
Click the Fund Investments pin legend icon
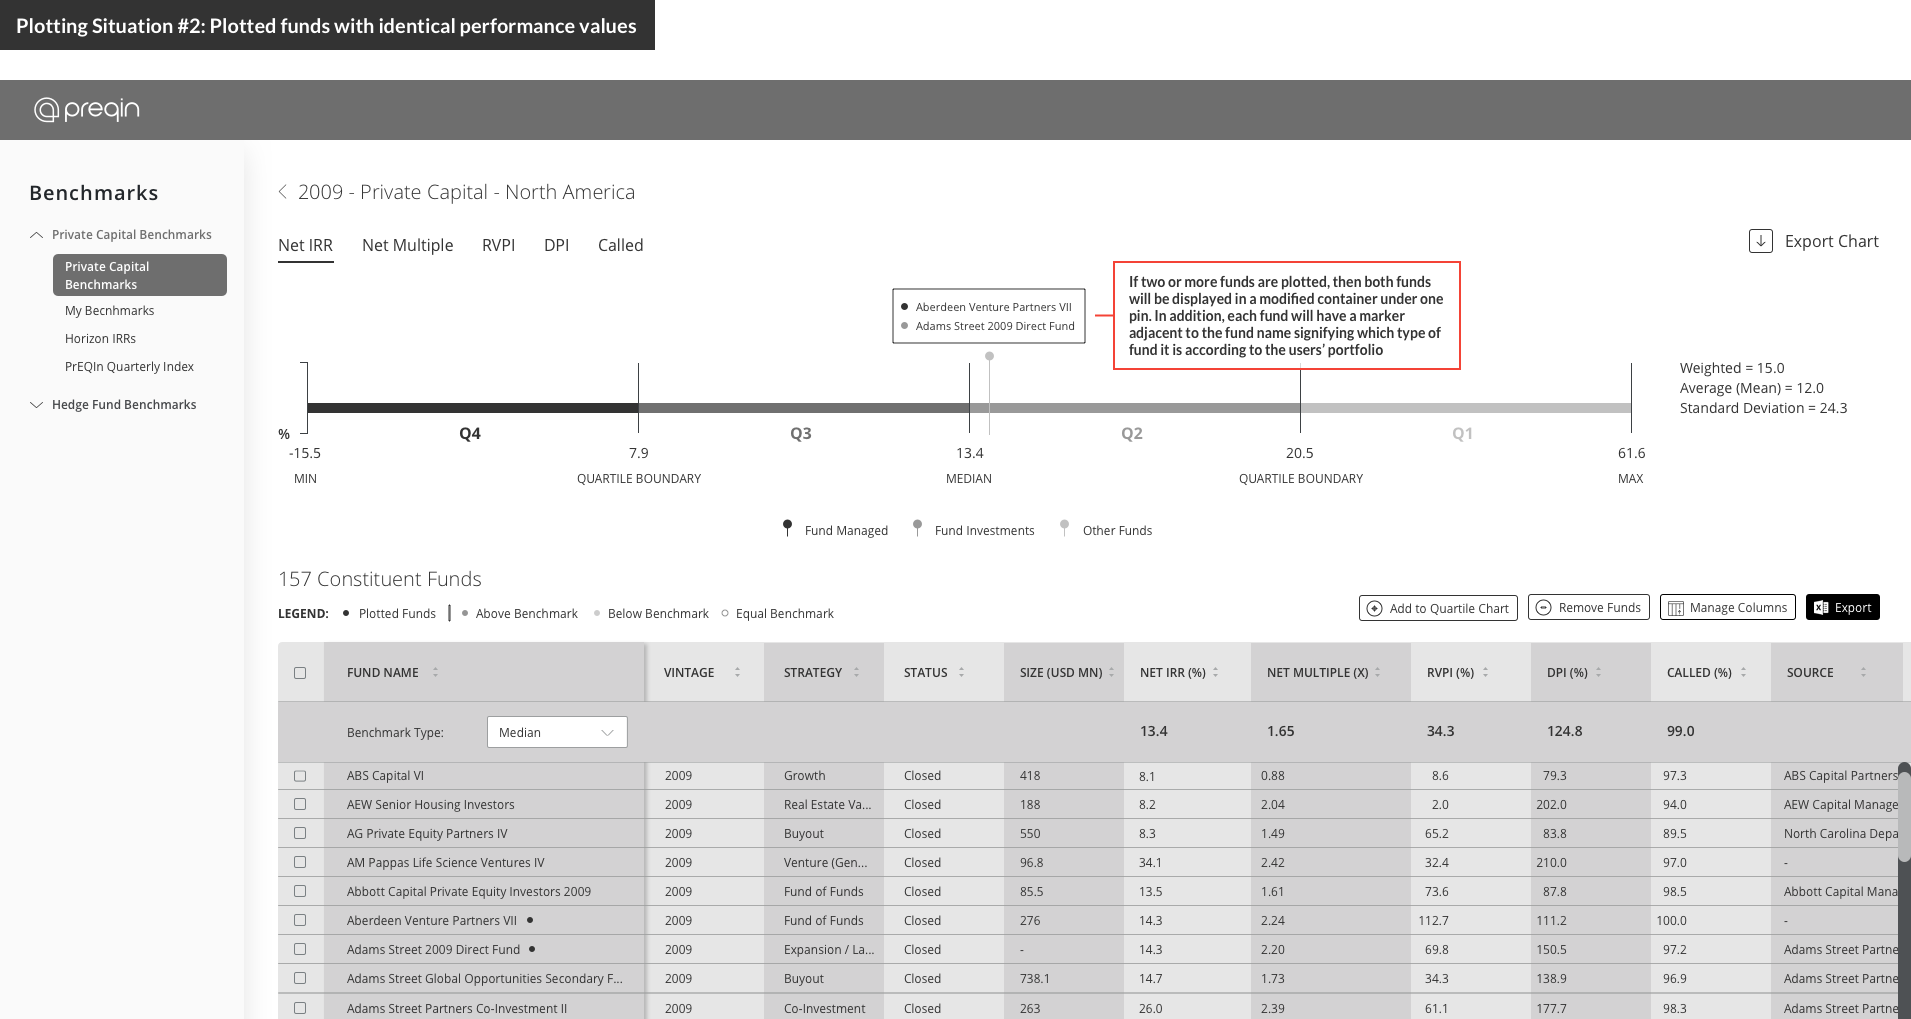click(917, 528)
